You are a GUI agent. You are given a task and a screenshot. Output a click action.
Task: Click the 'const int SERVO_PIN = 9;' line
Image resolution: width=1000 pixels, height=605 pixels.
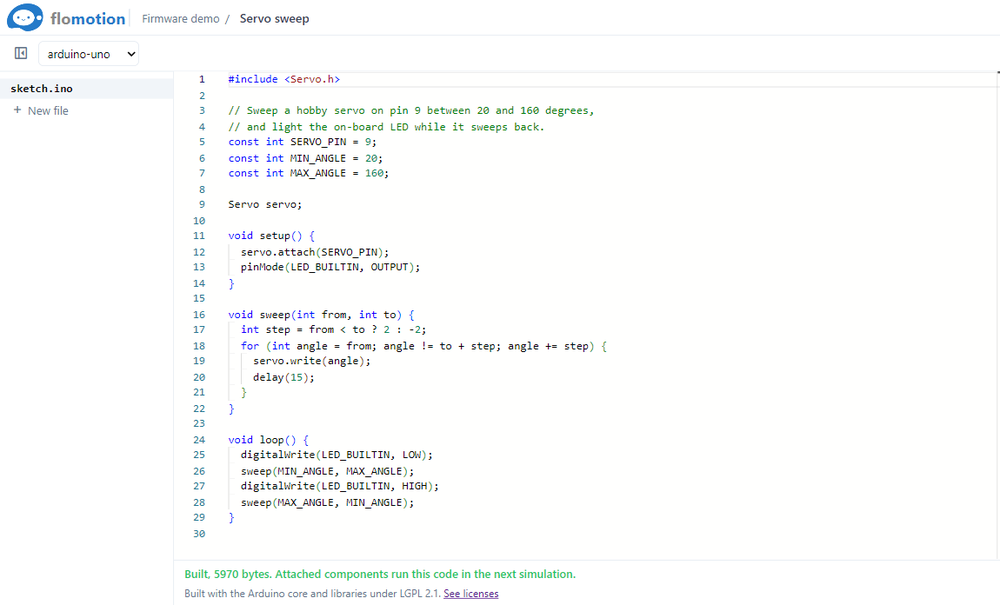pos(302,142)
